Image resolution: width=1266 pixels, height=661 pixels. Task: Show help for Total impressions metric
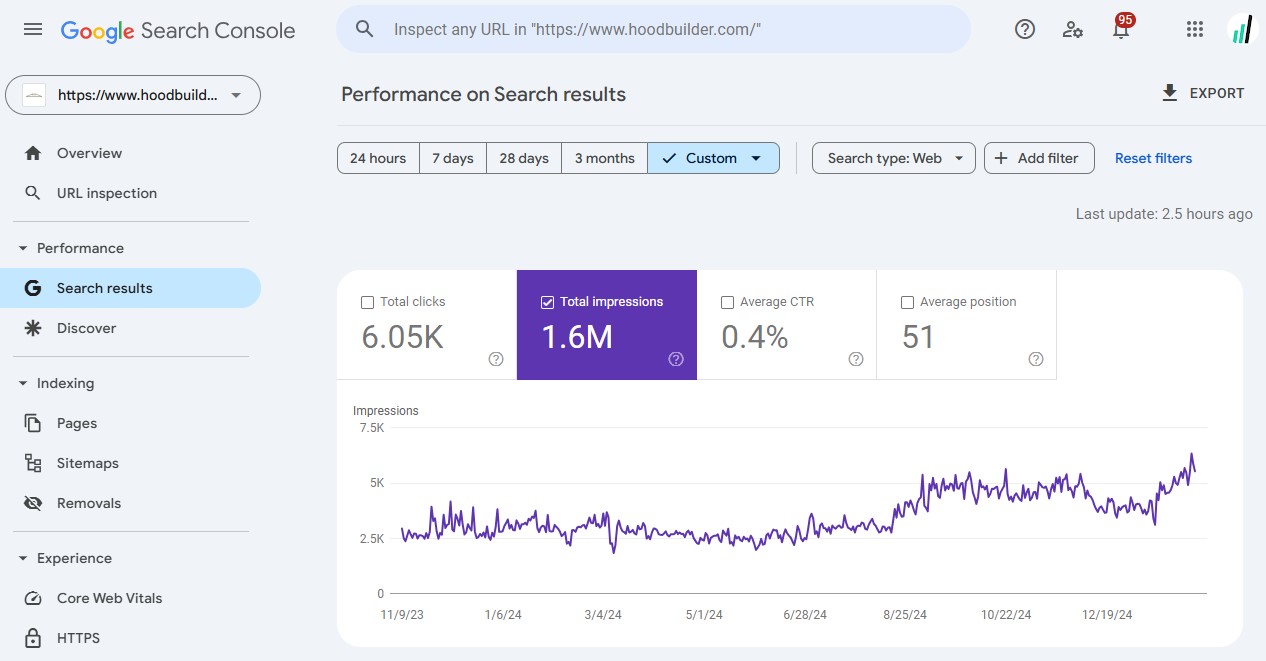point(676,359)
